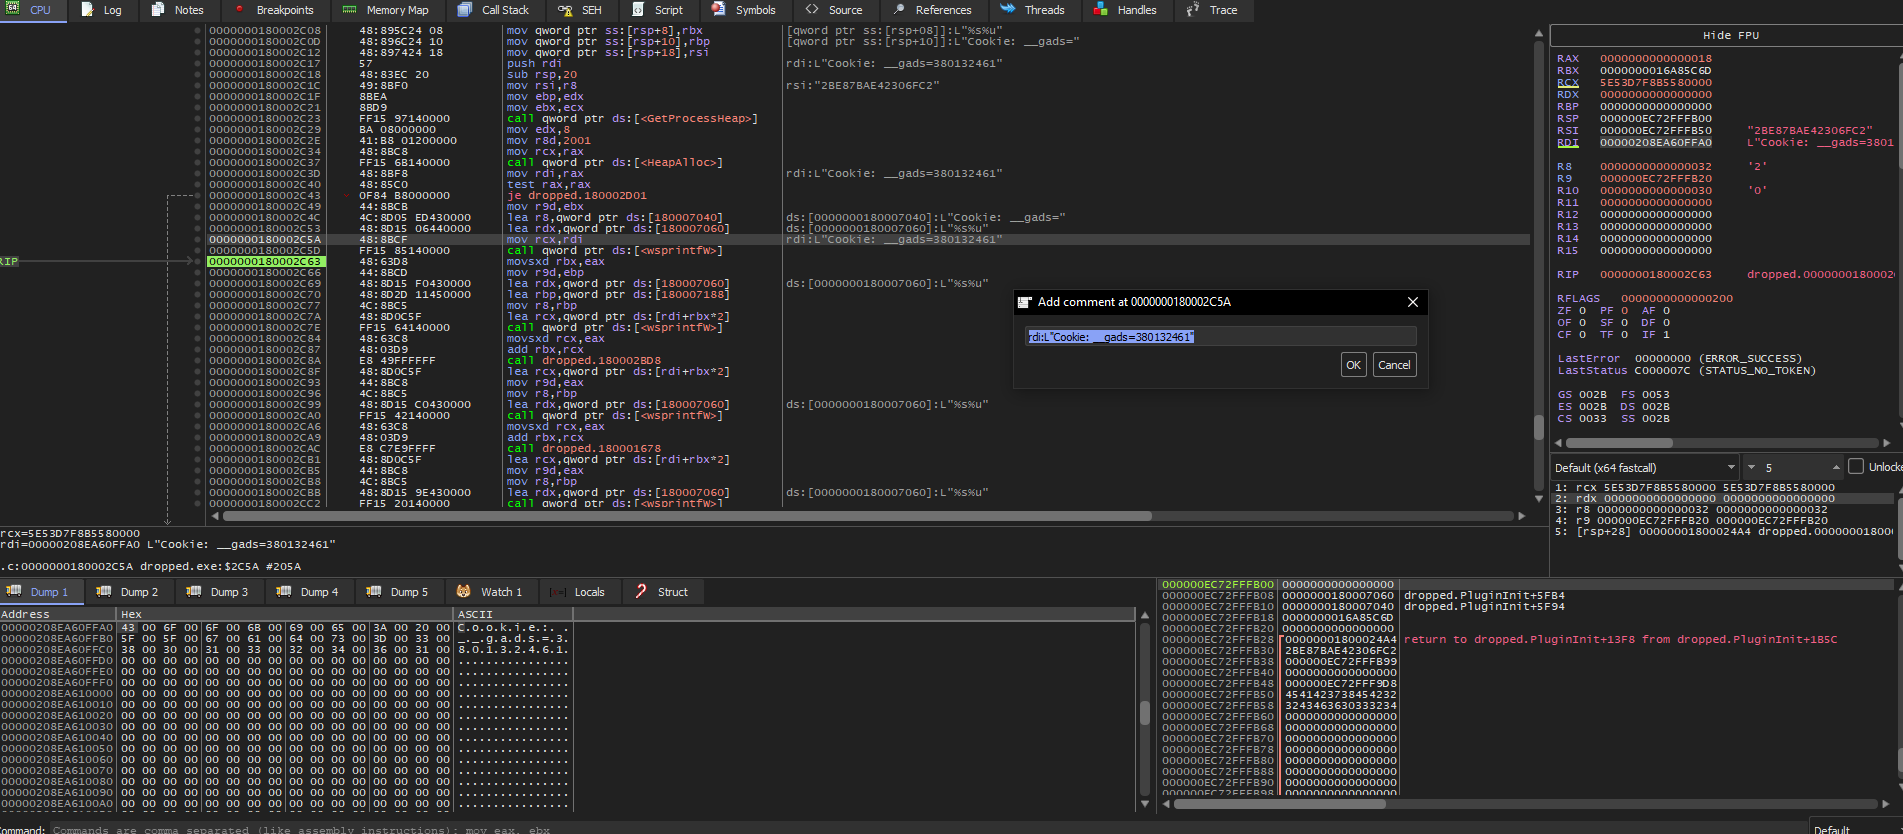Open the Default (x64 fastcall) calling convention dropdown
The width and height of the screenshot is (1903, 834).
click(1731, 468)
